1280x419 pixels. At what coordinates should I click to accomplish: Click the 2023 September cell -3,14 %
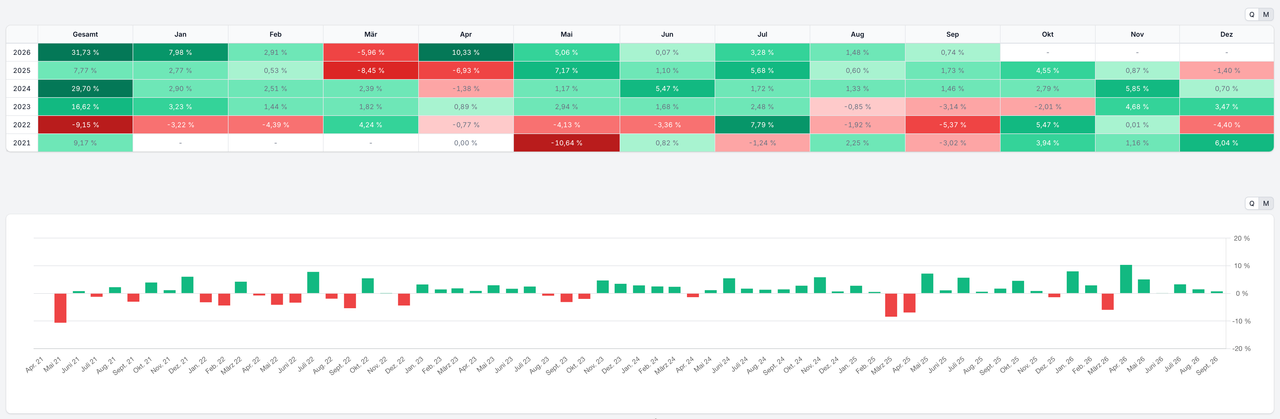pos(952,106)
